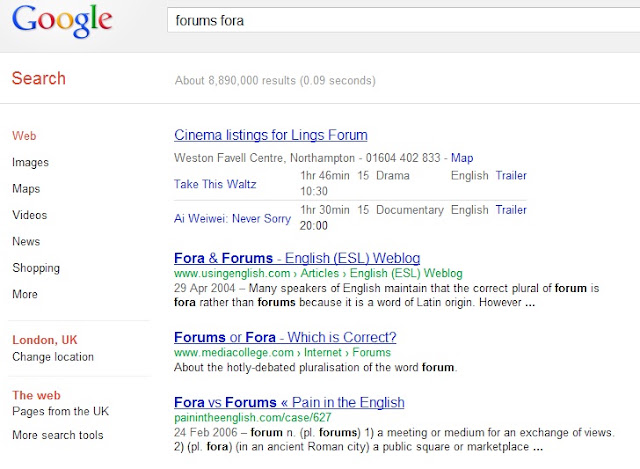
Task: Open Cinema listings for Lings Forum
Action: click(x=271, y=135)
